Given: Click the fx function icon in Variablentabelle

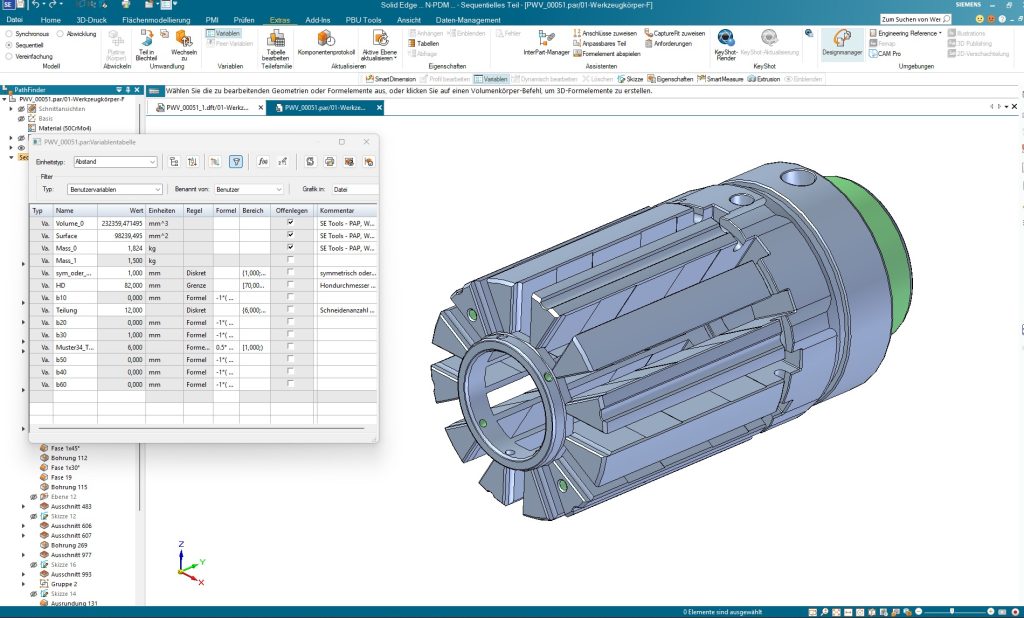Looking at the screenshot, I should pos(263,161).
